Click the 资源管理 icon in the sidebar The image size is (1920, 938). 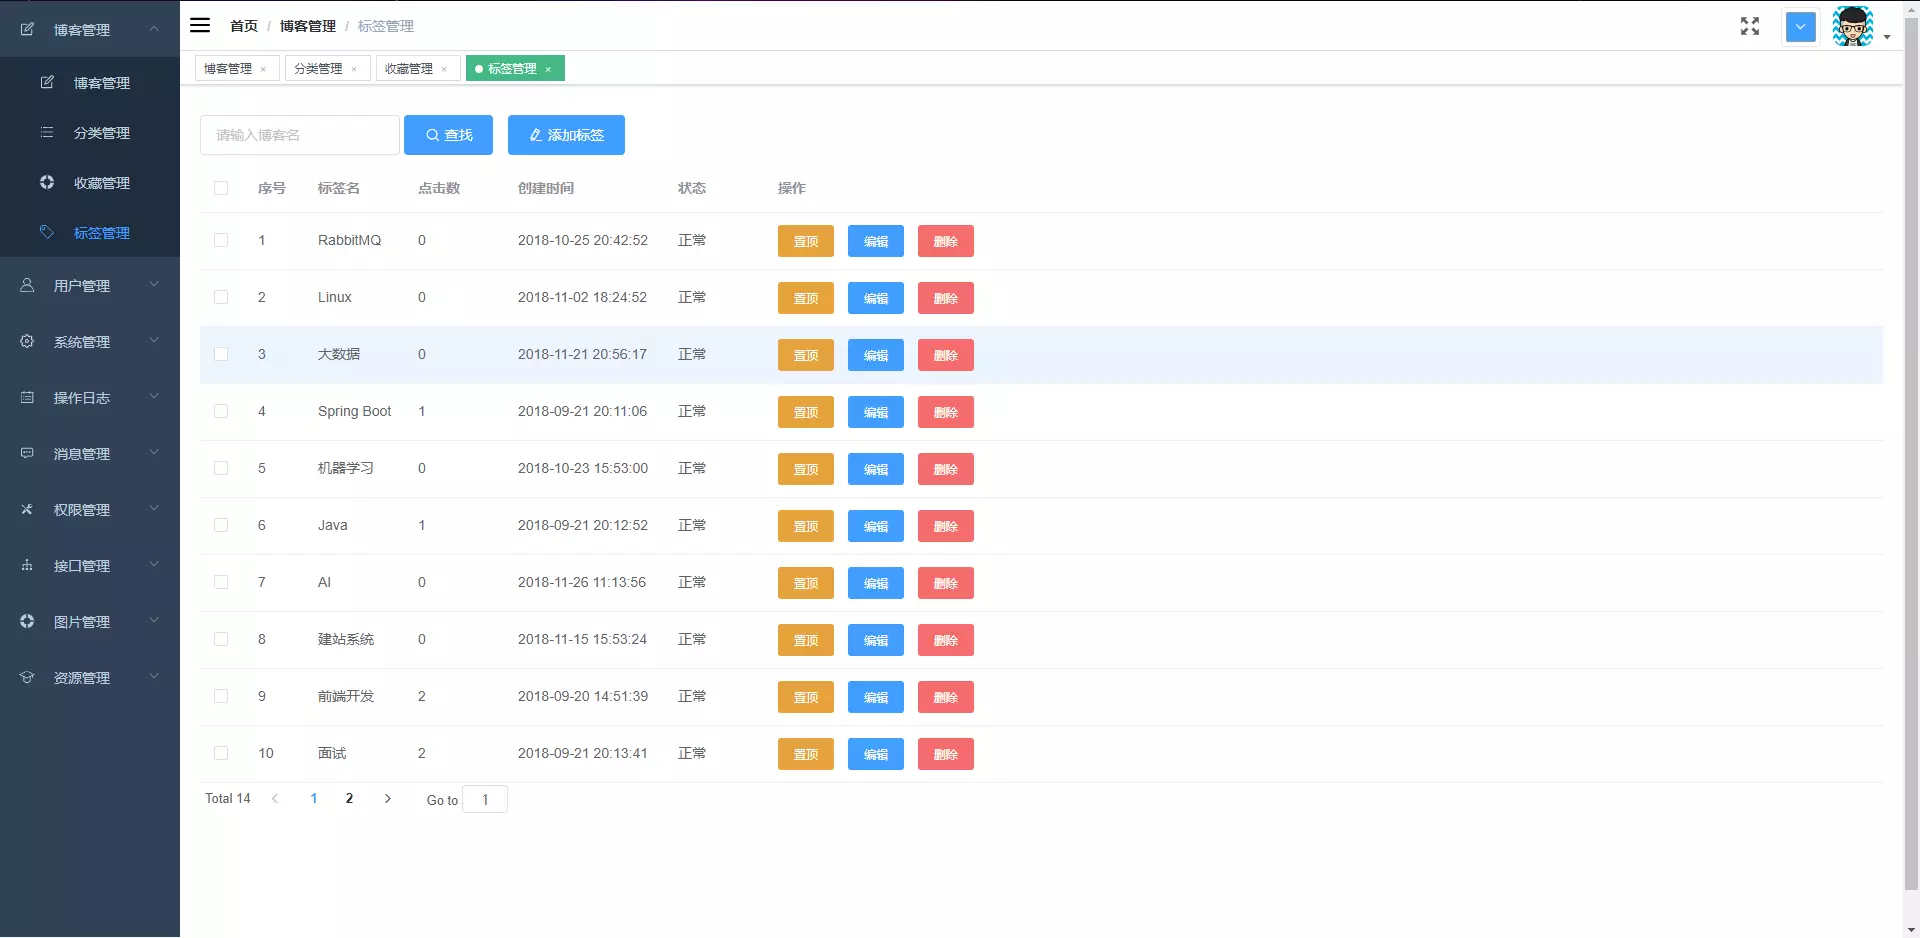(x=27, y=677)
